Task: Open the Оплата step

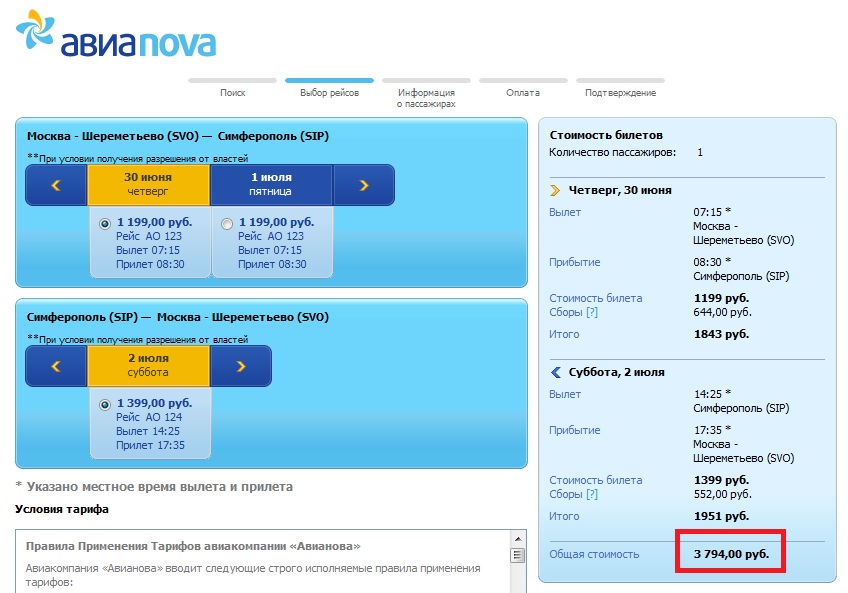Action: (x=522, y=92)
